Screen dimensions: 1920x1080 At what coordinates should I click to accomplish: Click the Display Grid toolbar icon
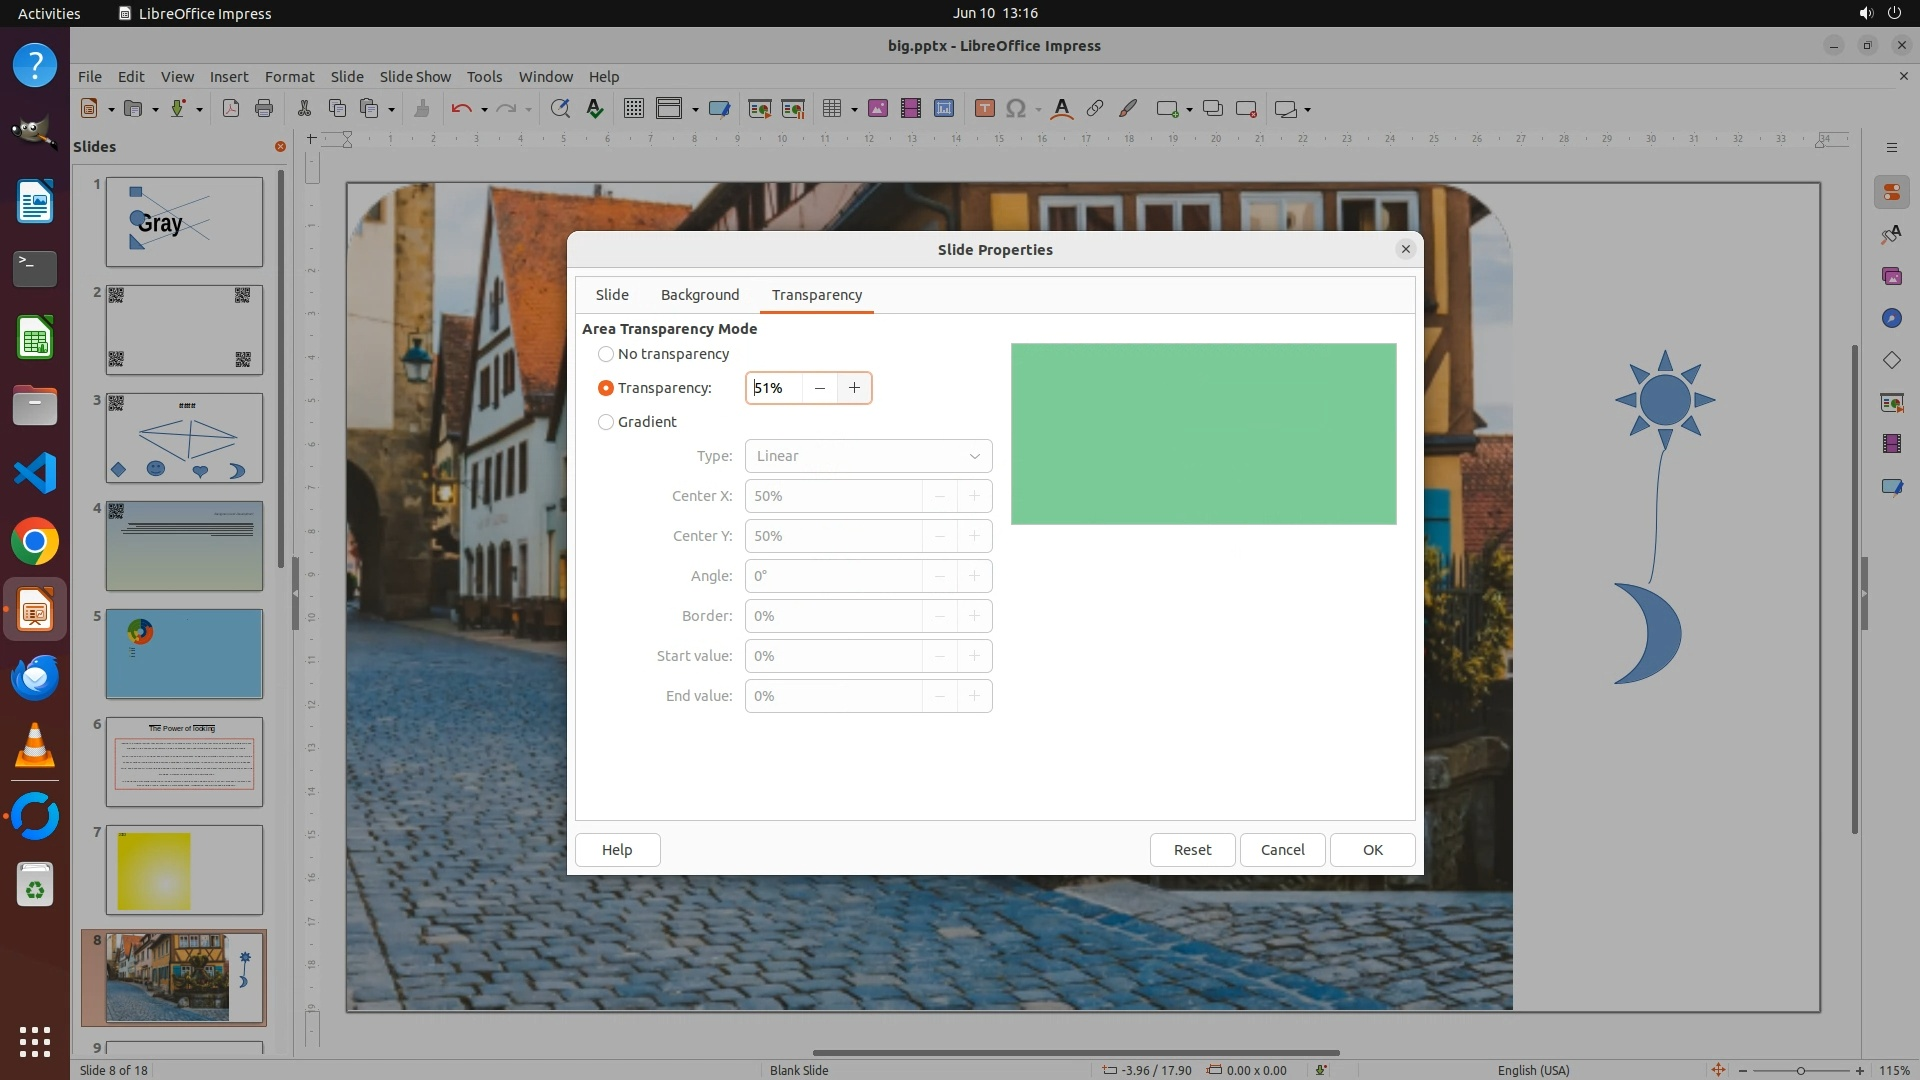[x=633, y=109]
